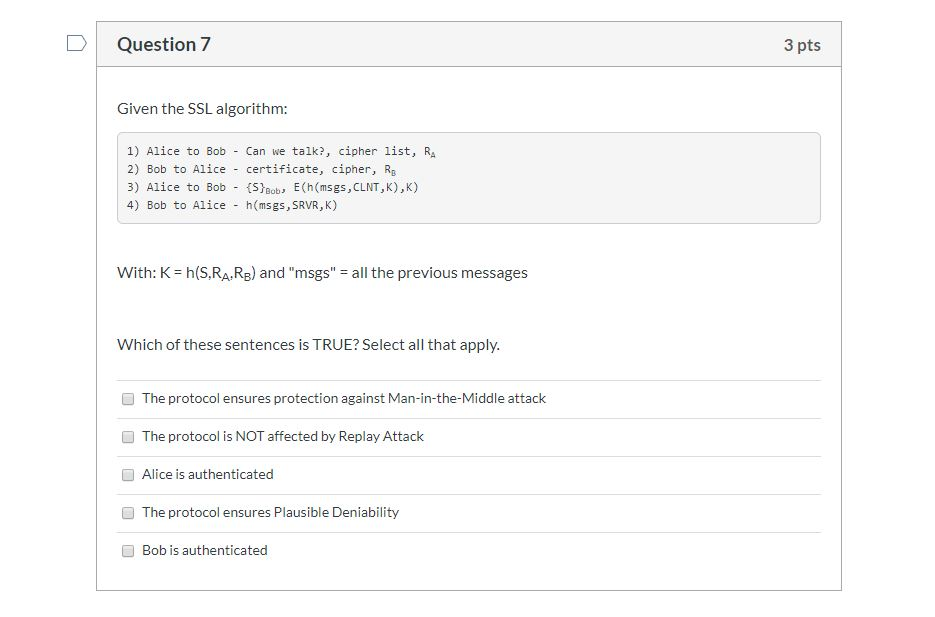Check 'The protocol ensures protection against Man-in-the-Middle attack'

pyautogui.click(x=128, y=398)
